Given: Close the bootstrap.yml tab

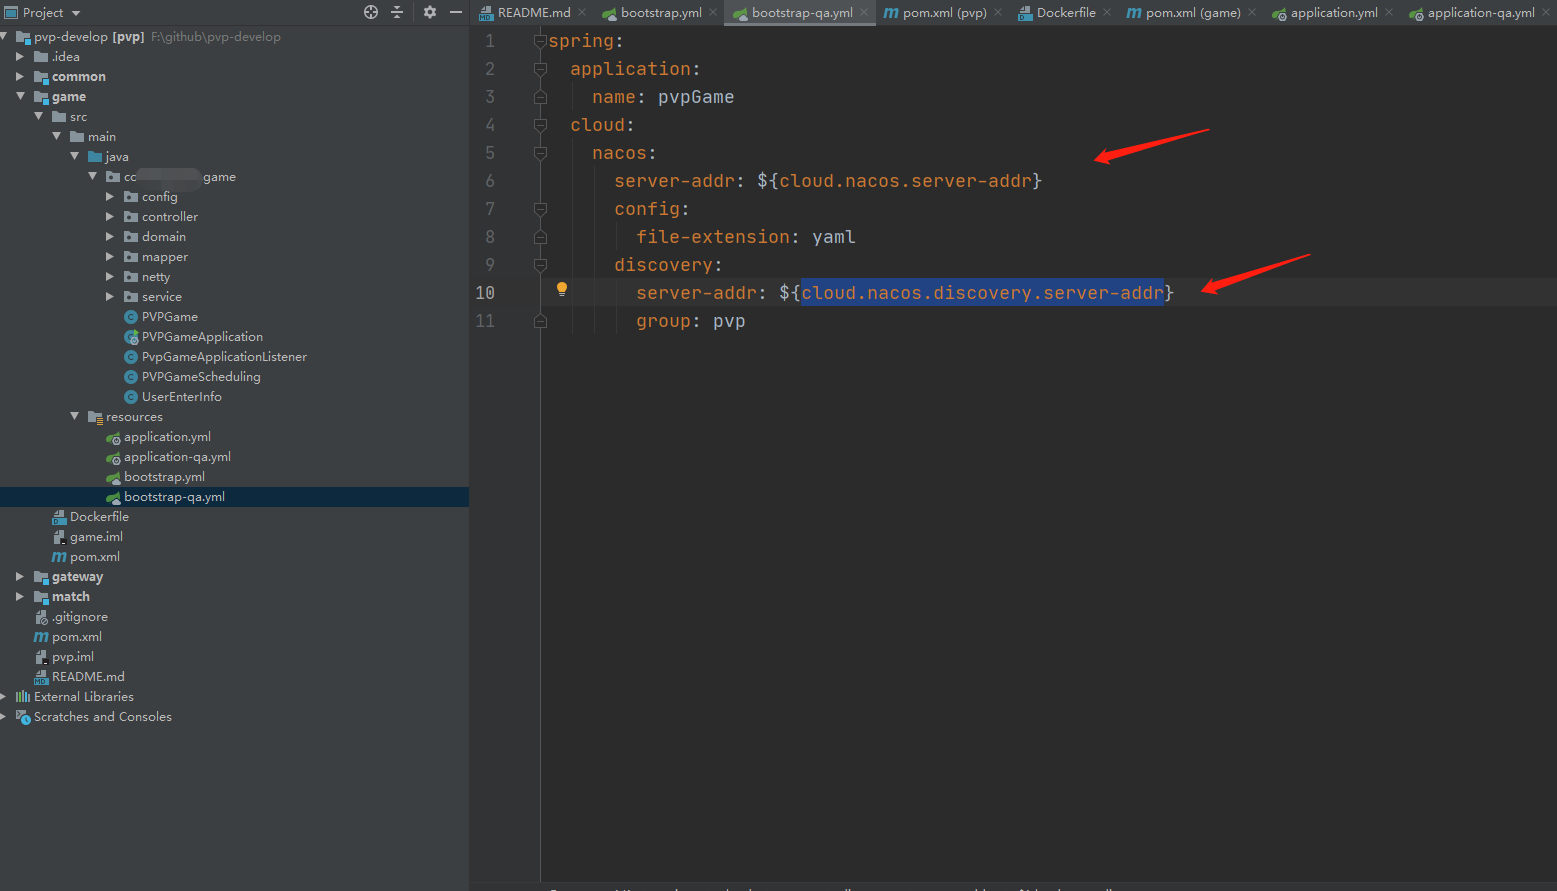Looking at the screenshot, I should (713, 12).
